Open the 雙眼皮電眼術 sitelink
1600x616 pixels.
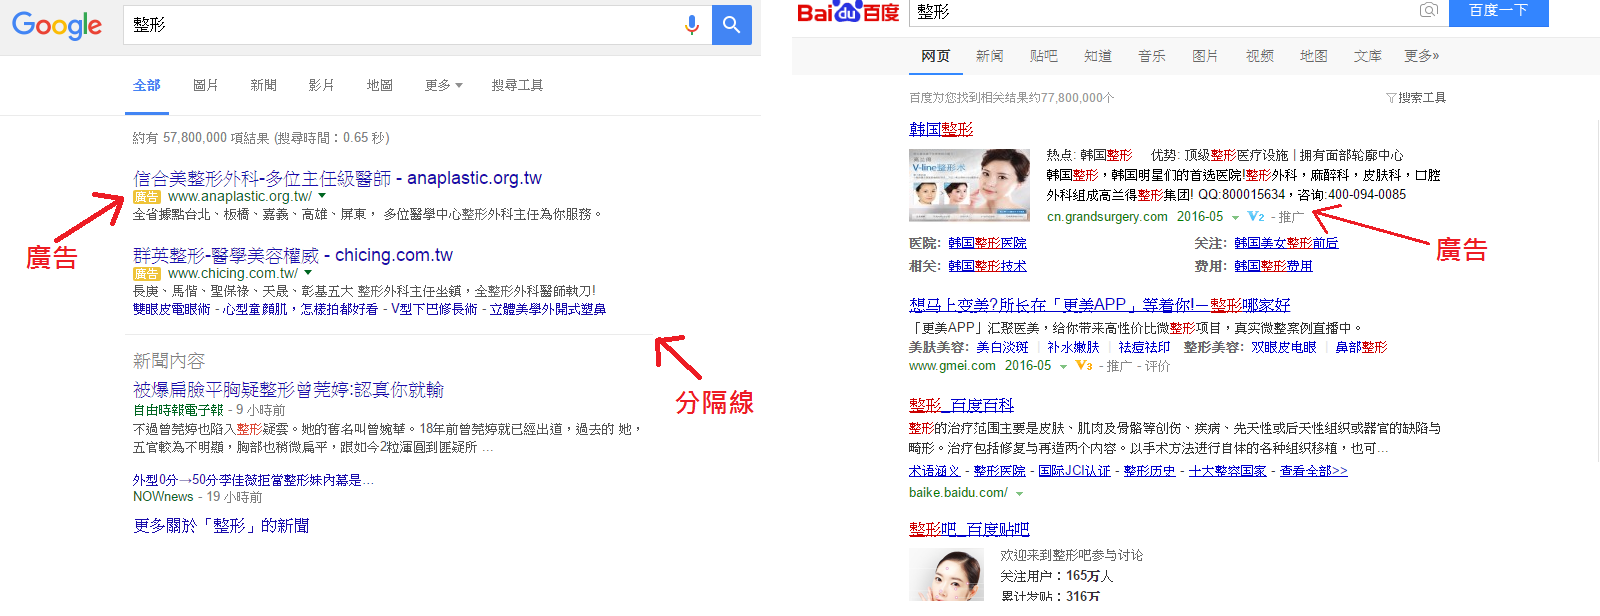(172, 310)
